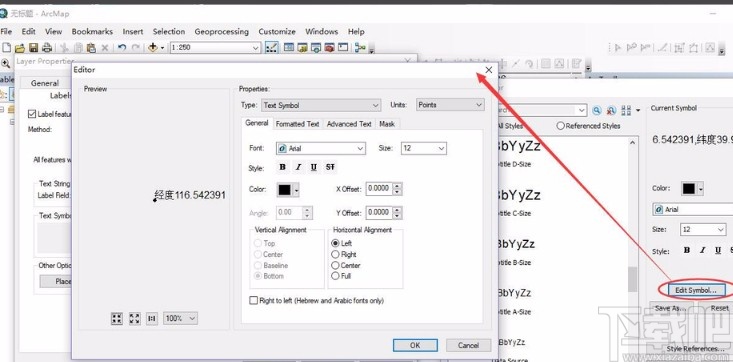Open the Size dropdown in Editor
The image size is (733, 362).
tap(424, 148)
